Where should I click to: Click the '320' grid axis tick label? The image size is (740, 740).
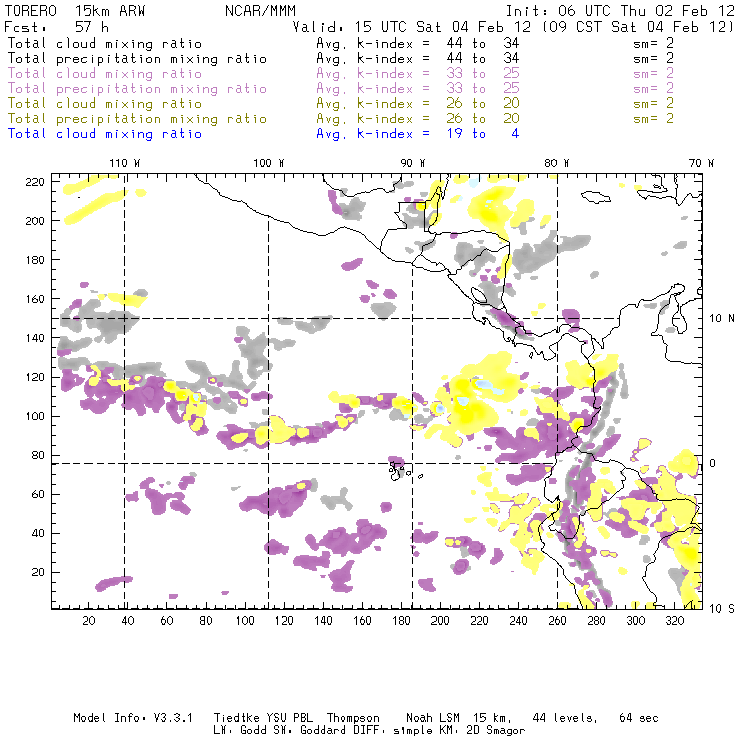(674, 621)
